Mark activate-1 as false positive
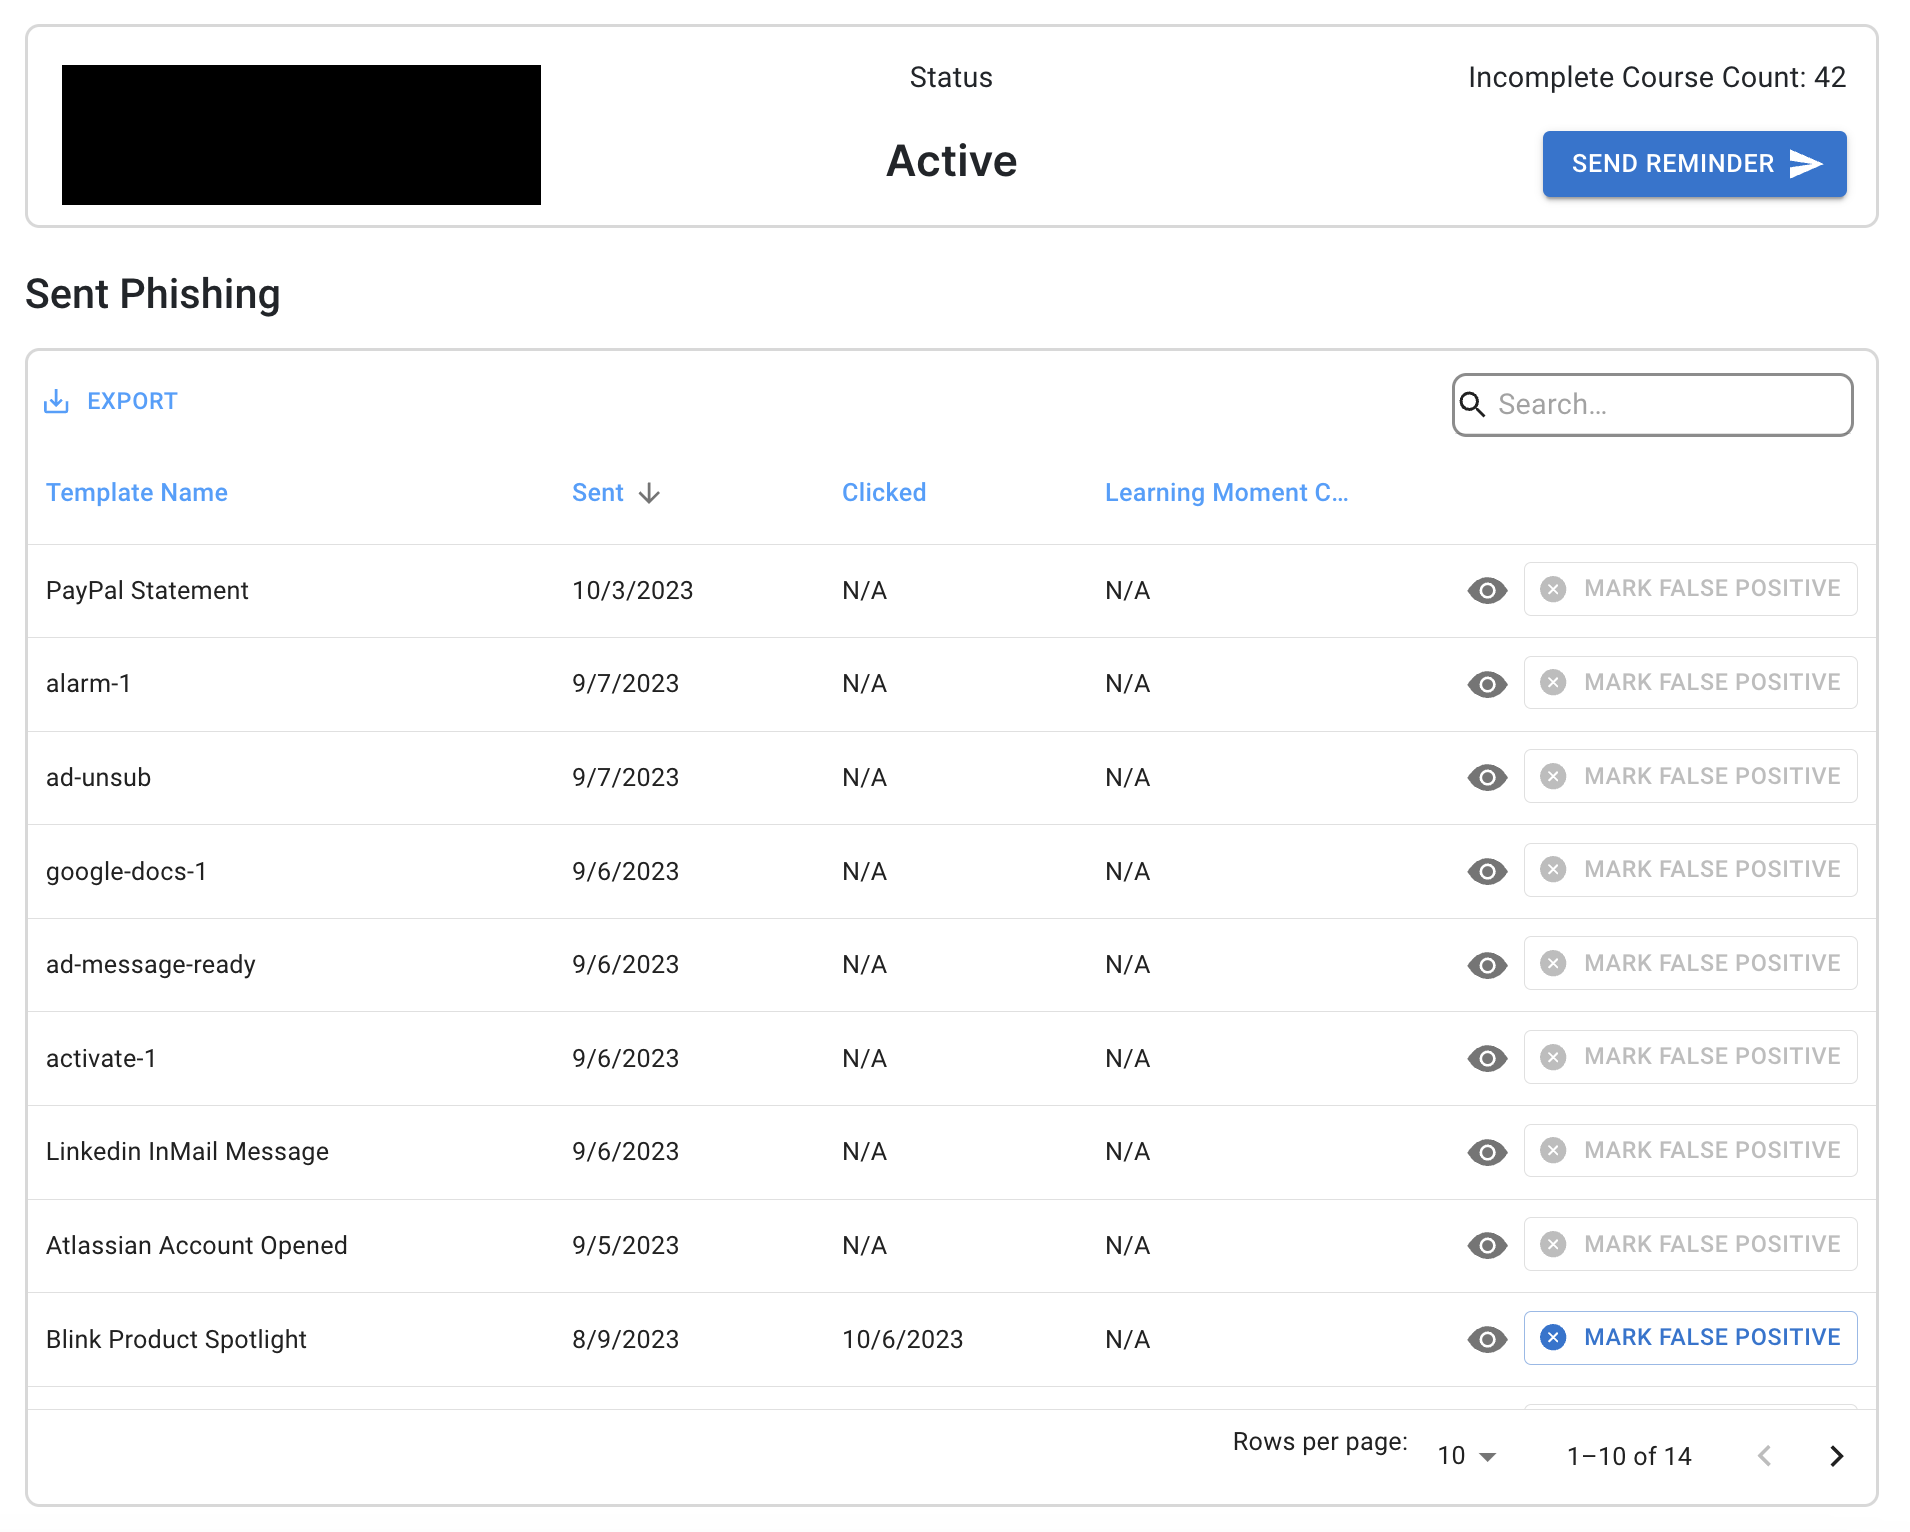 [1690, 1057]
